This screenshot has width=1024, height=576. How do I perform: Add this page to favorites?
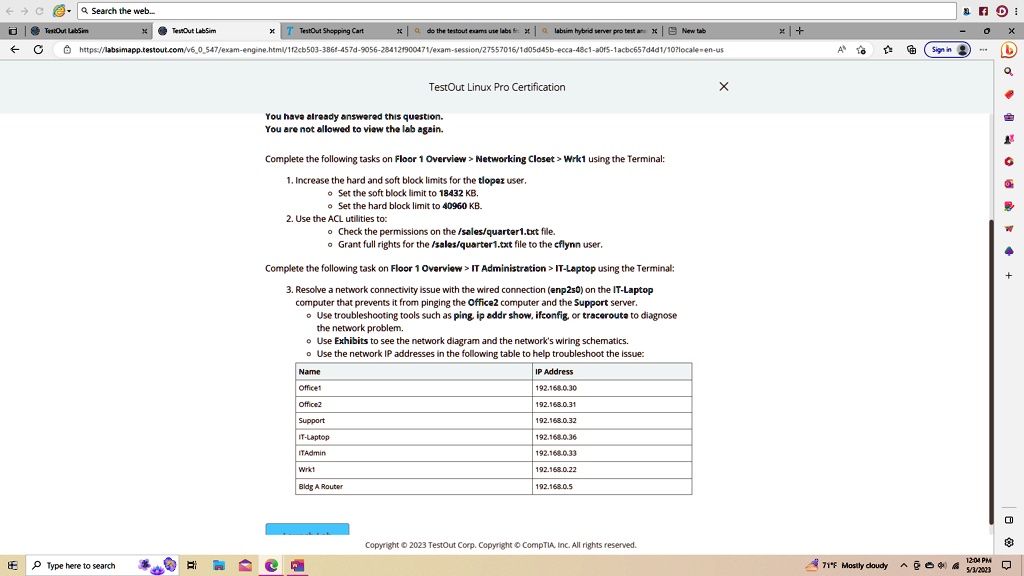[x=861, y=50]
